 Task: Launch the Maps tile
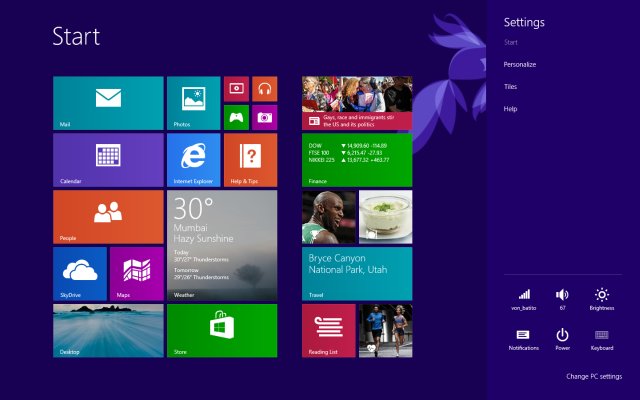(x=136, y=273)
